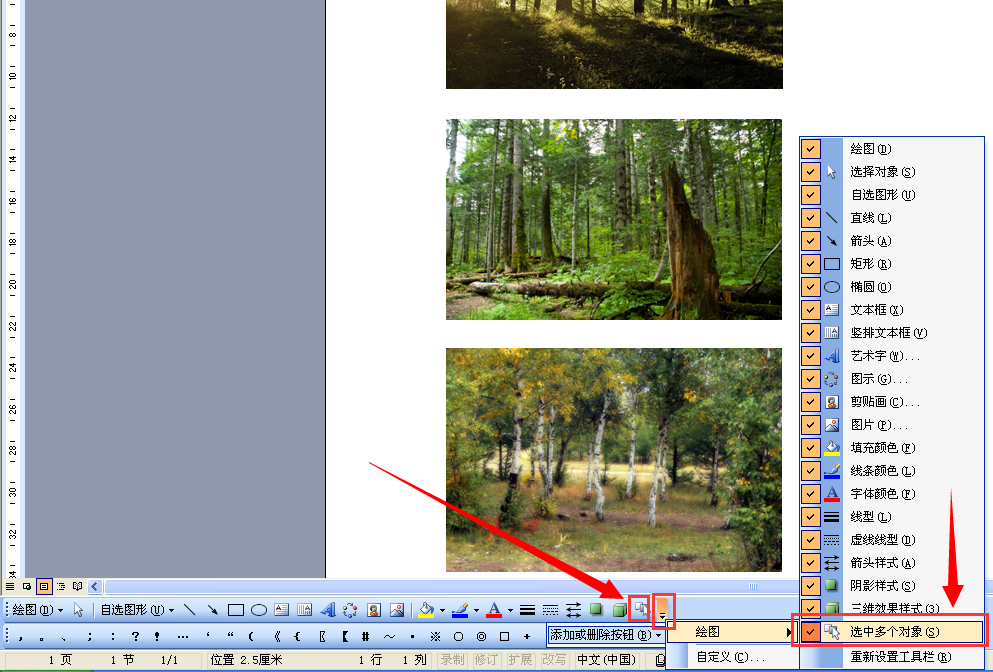Insert a horizontal text box from toolbar

coord(282,610)
